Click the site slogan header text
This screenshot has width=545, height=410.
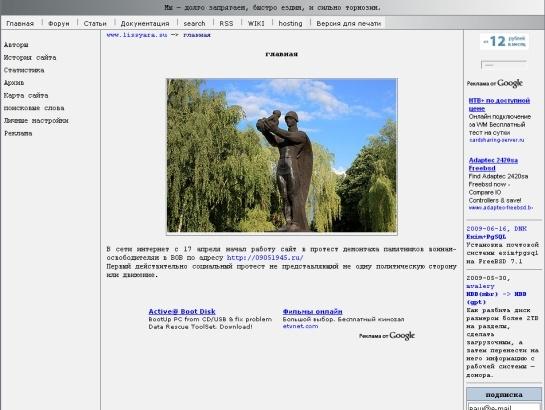click(x=272, y=7)
